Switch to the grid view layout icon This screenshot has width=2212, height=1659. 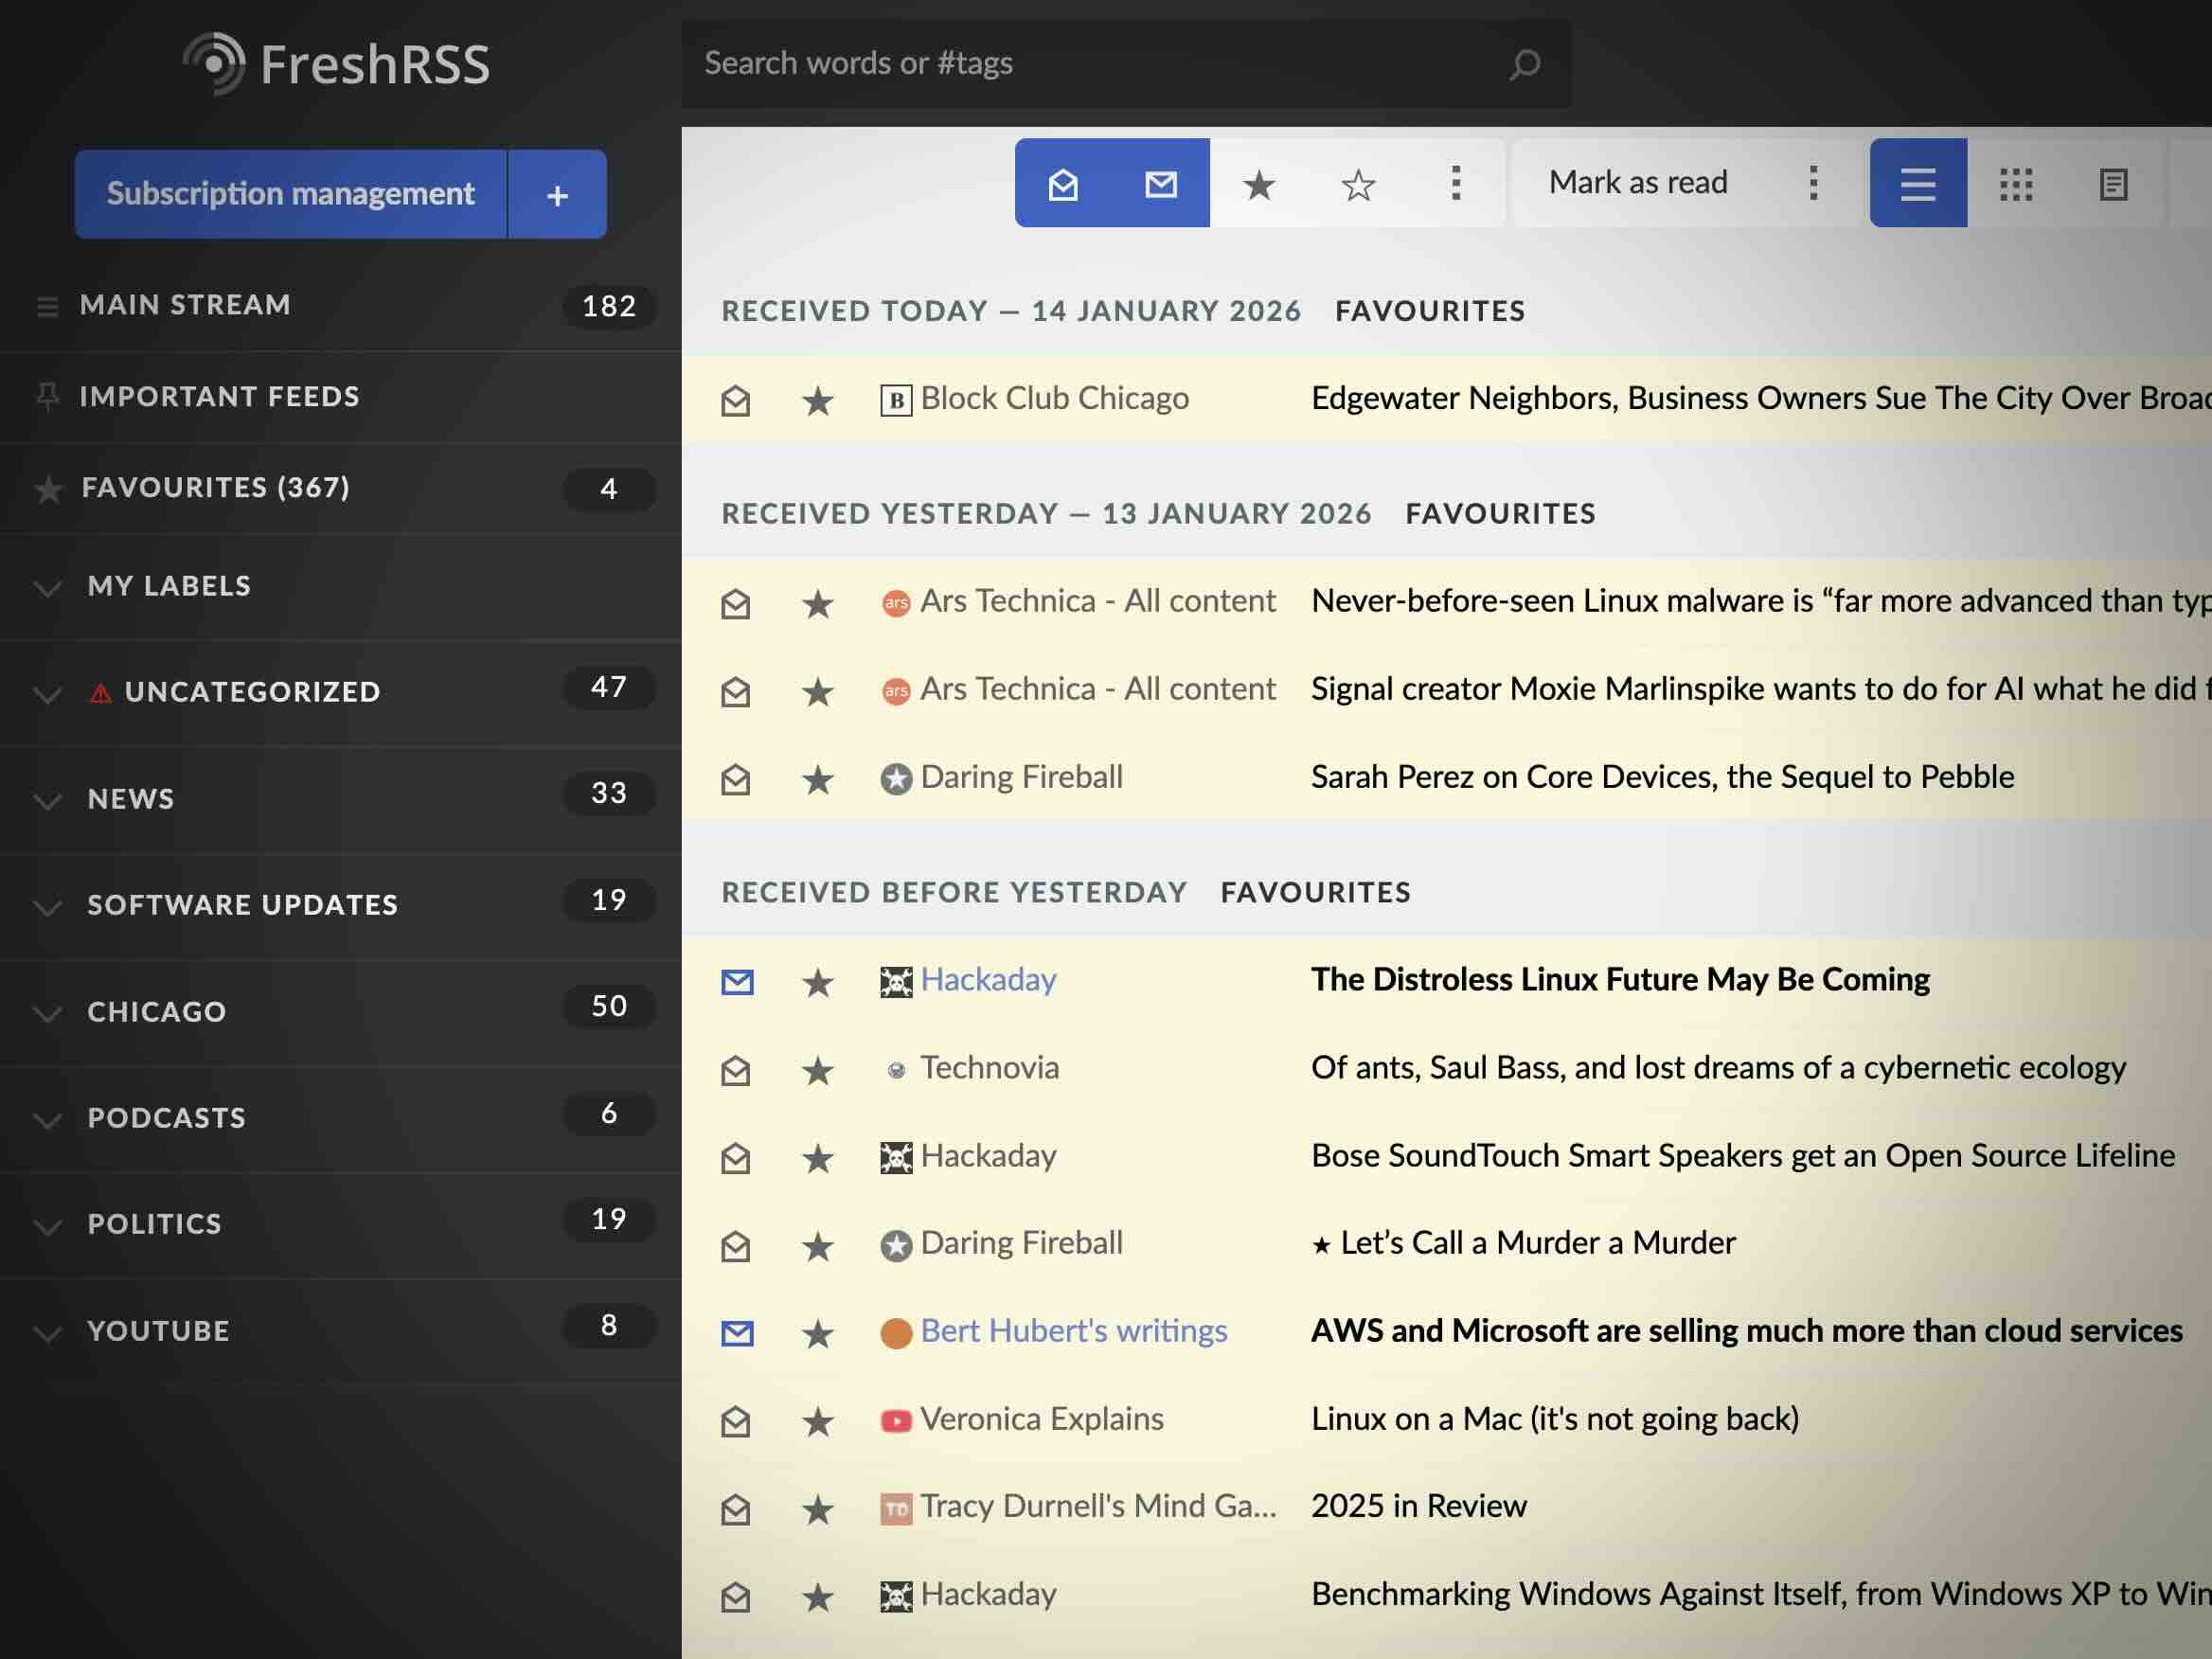pos(2017,184)
